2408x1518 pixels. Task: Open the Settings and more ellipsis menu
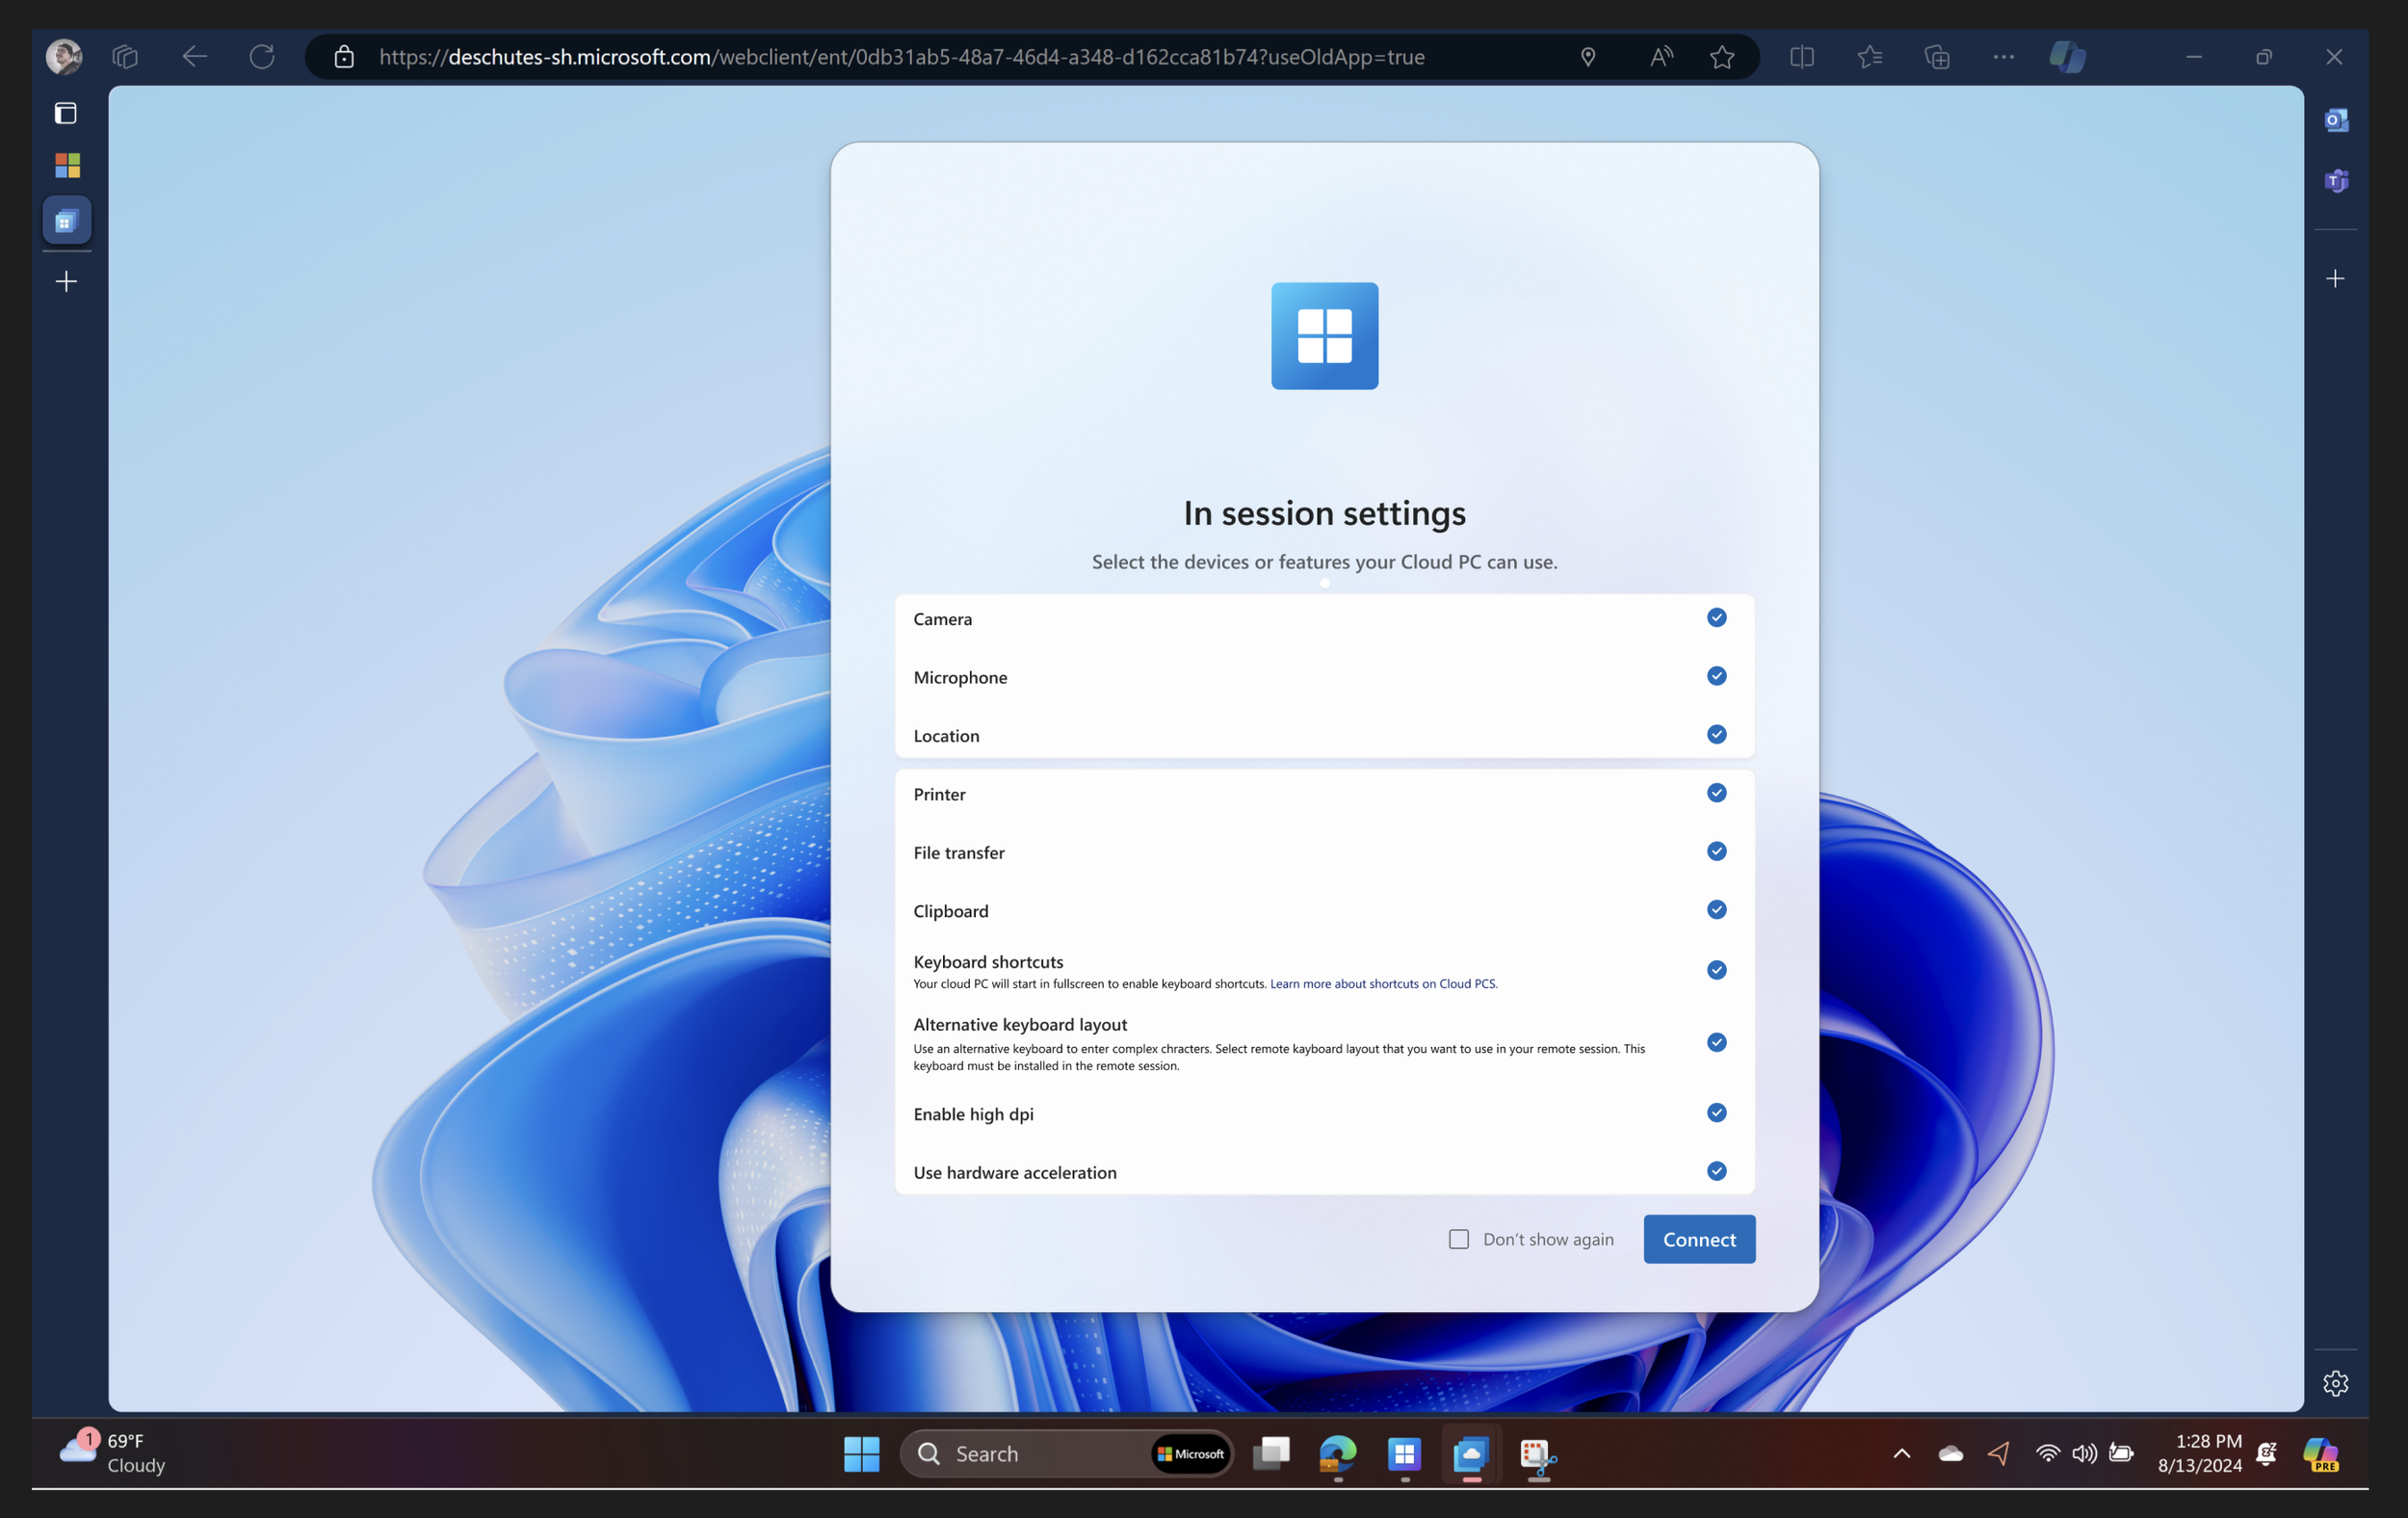coord(2003,57)
